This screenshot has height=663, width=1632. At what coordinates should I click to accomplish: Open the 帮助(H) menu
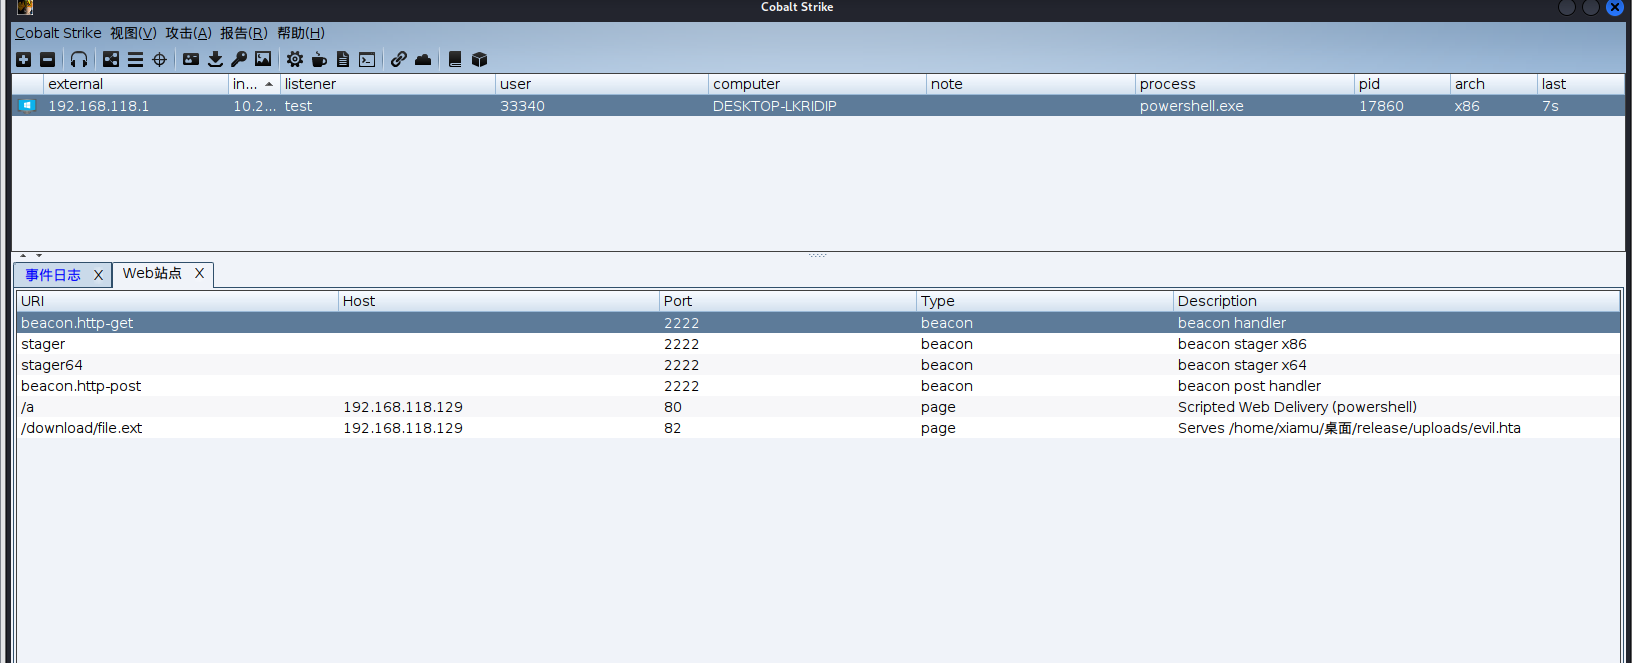pos(301,33)
